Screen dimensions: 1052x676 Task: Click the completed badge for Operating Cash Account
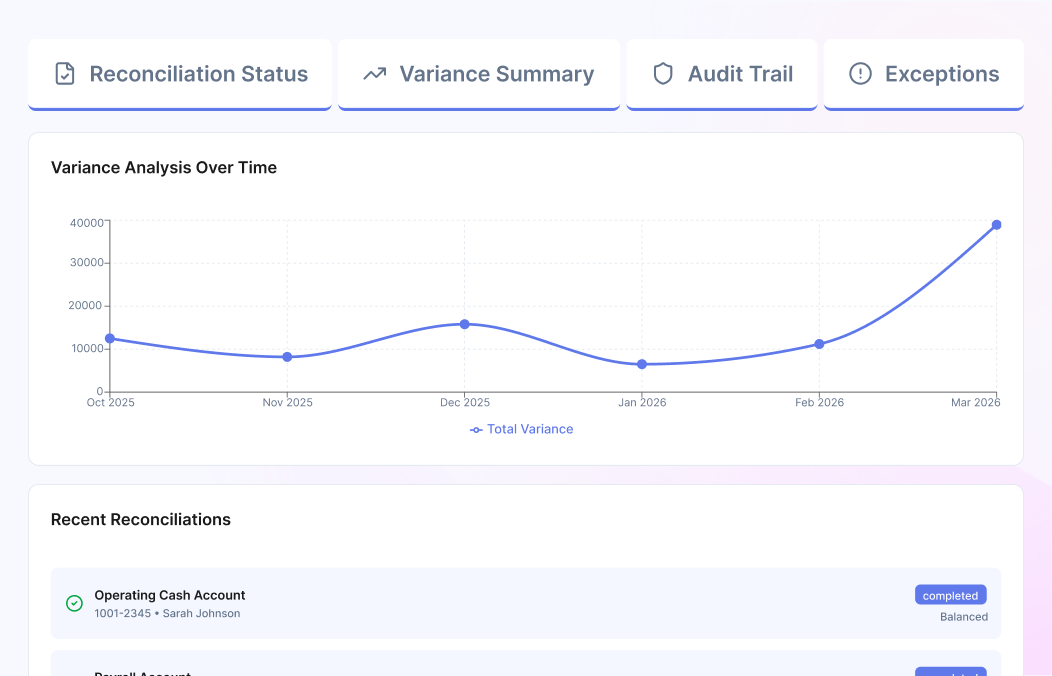[951, 596]
